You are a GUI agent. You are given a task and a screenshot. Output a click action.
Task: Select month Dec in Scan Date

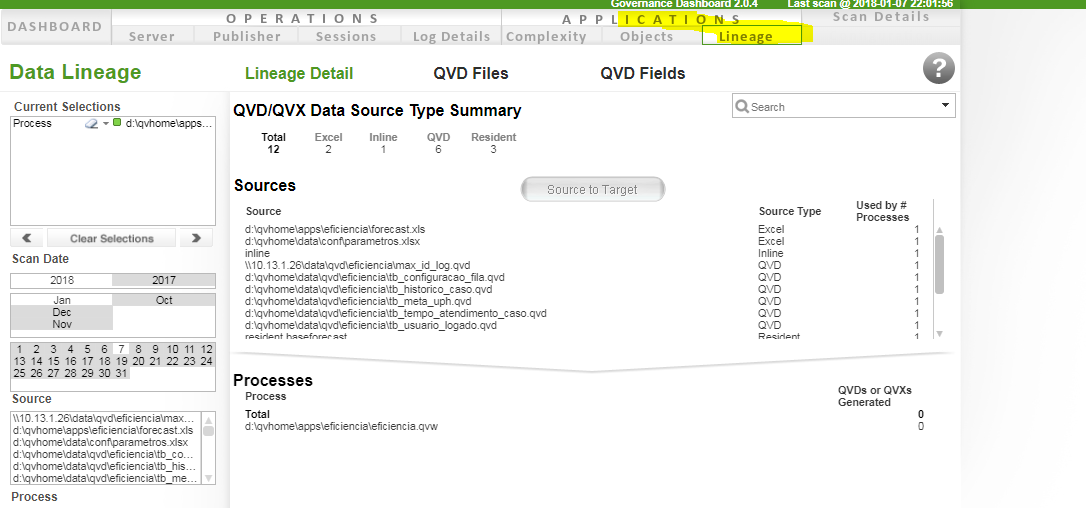click(x=62, y=312)
